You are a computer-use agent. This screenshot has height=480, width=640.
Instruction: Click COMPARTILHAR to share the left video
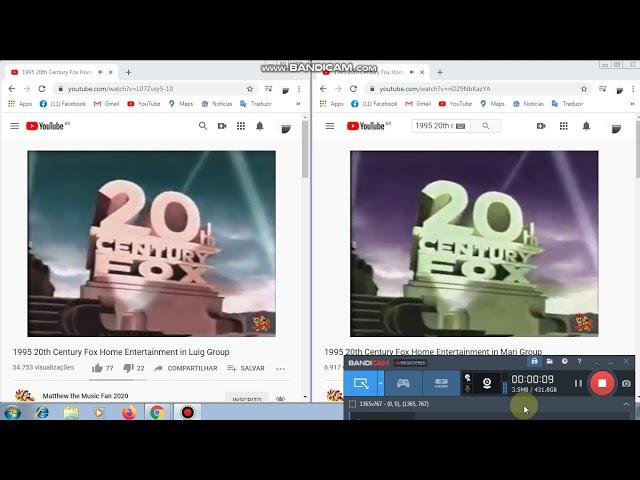pos(184,368)
